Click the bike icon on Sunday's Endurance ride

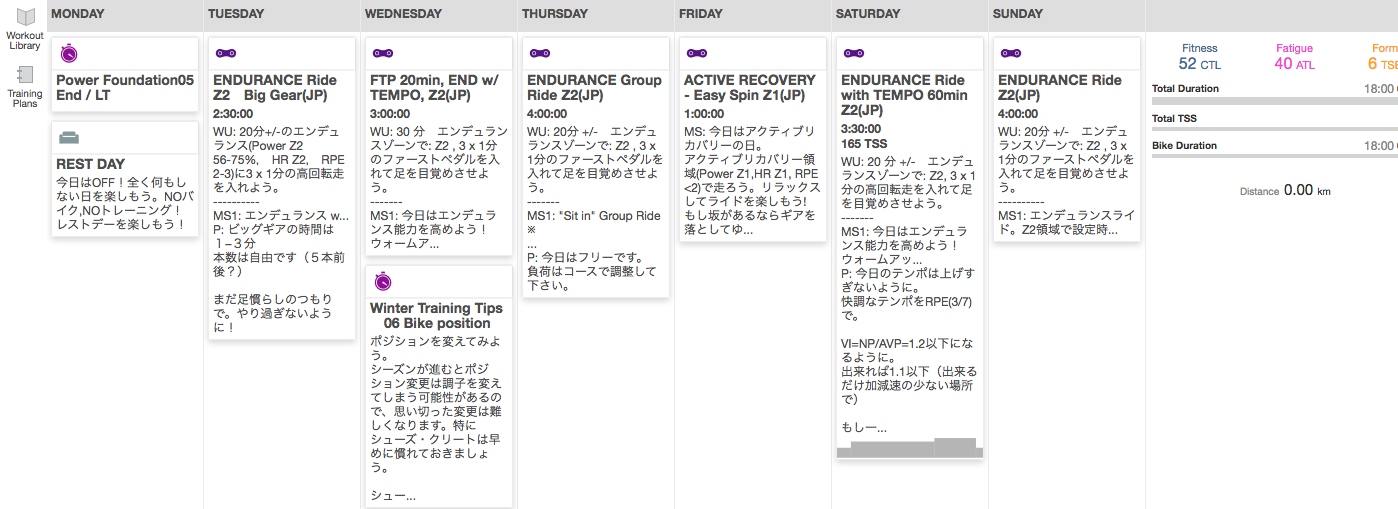tap(1010, 53)
